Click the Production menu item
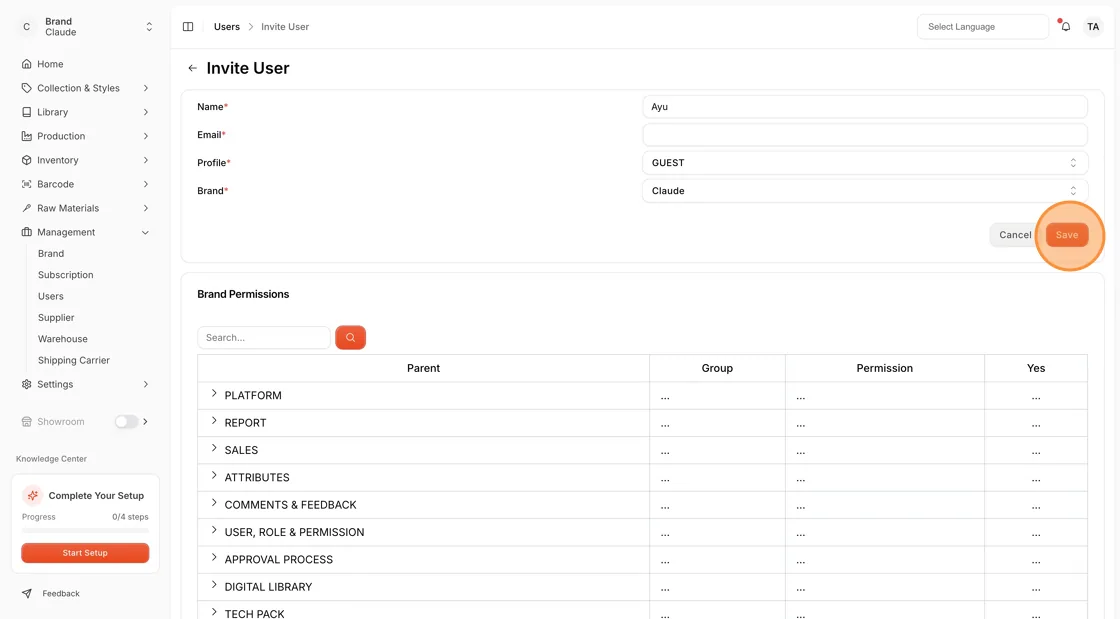Screen dimensions: 1120x619 coord(85,136)
